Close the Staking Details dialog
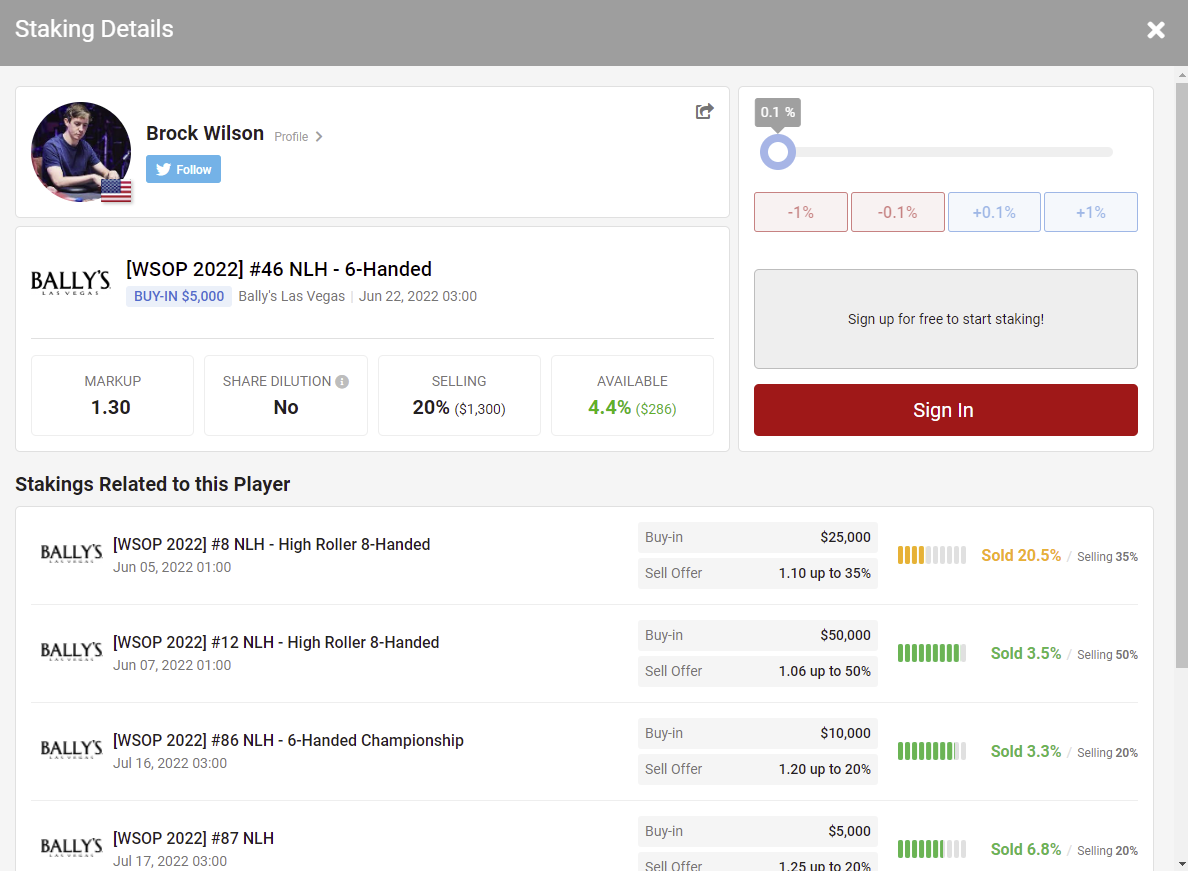Viewport: 1188px width, 871px height. pos(1155,30)
